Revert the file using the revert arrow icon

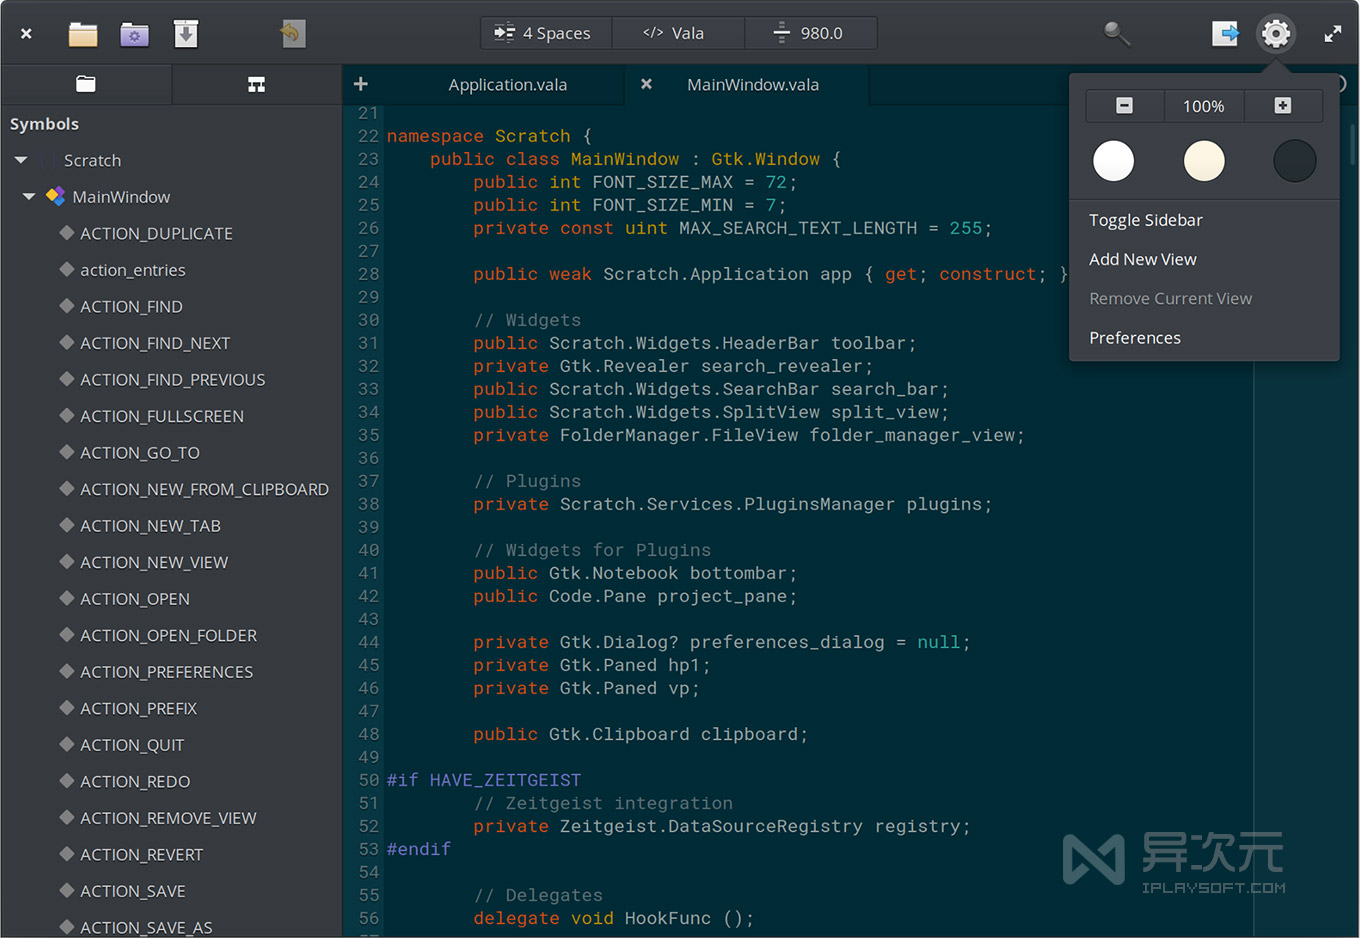click(292, 33)
